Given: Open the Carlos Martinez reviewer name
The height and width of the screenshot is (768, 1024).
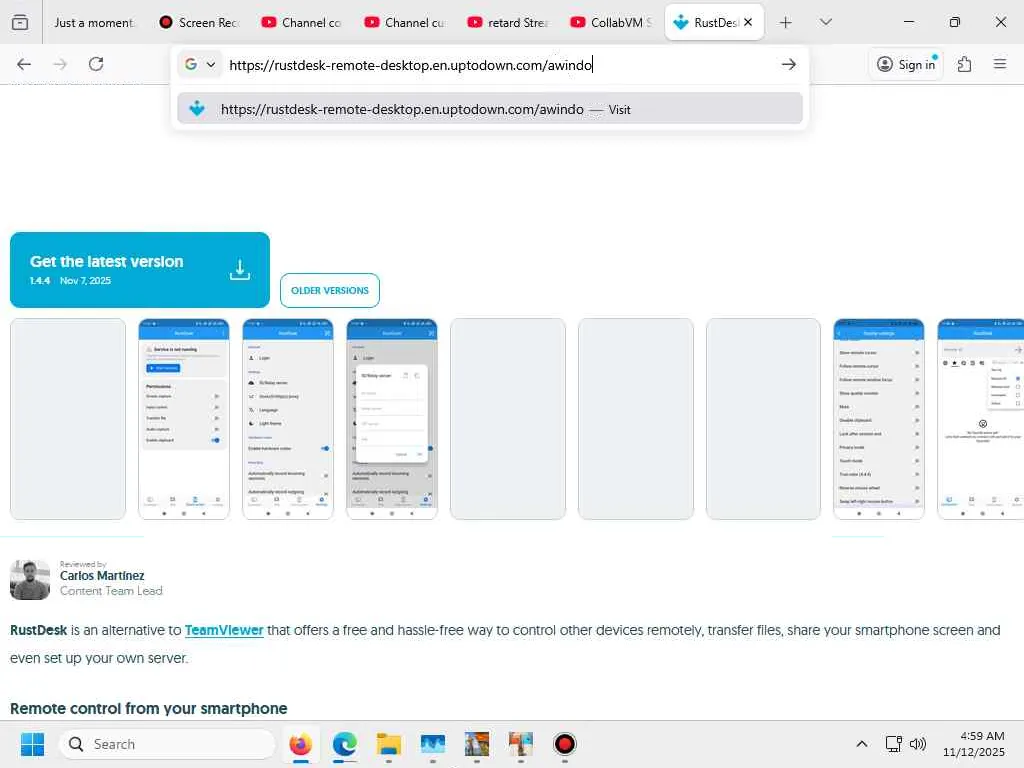Looking at the screenshot, I should tap(102, 575).
